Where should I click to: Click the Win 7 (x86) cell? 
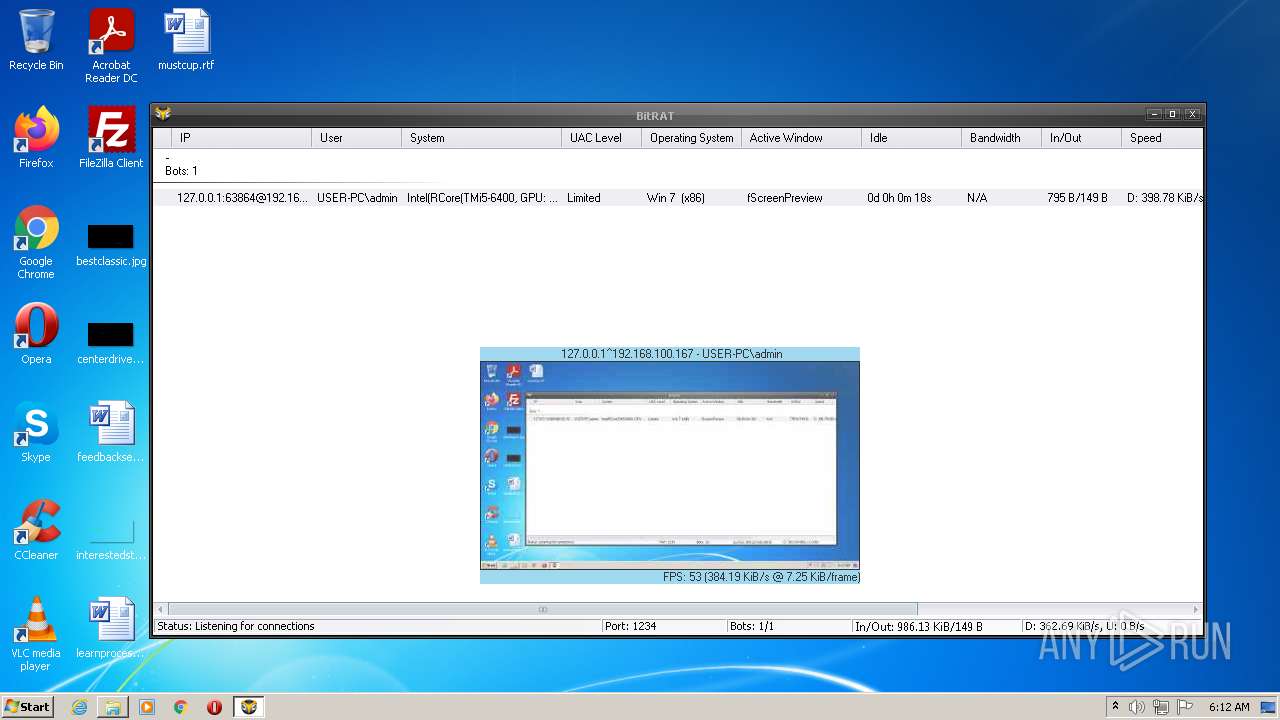coord(676,198)
